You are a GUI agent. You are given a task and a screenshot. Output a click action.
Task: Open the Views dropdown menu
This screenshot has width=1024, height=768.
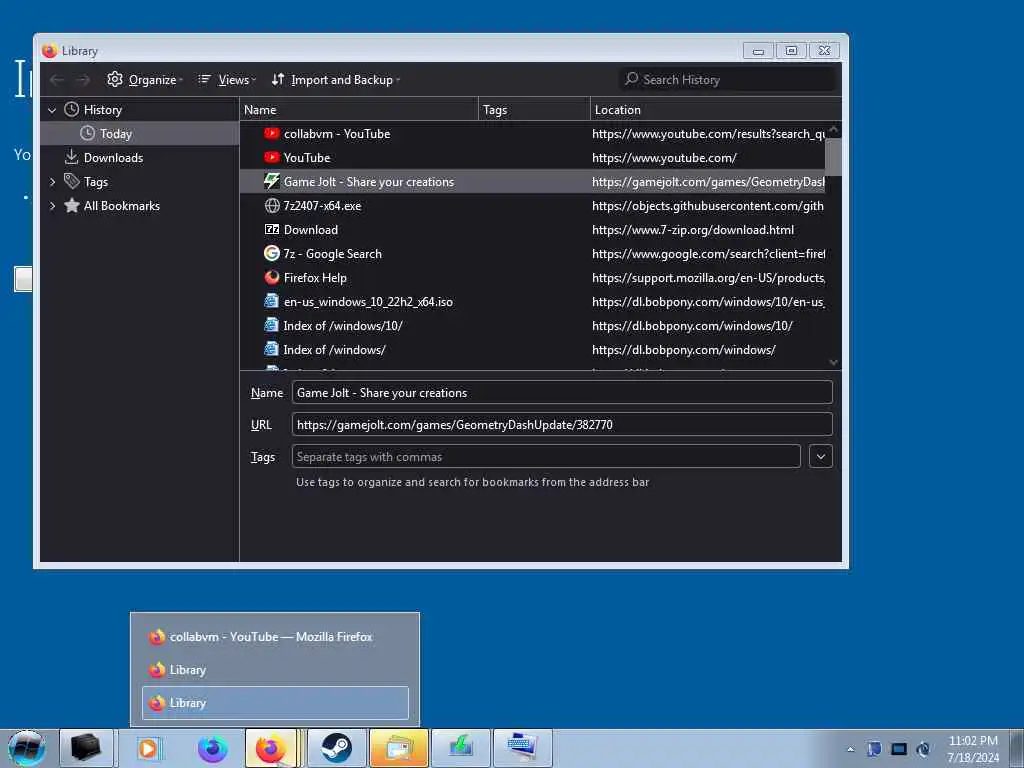[227, 80]
